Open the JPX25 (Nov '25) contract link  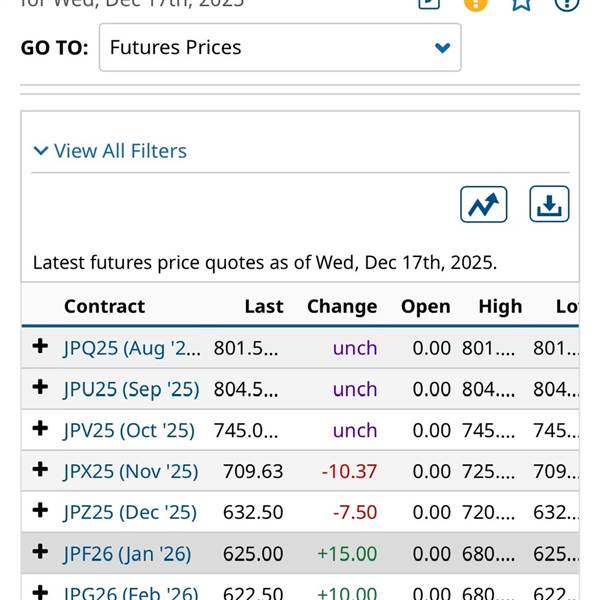click(131, 470)
